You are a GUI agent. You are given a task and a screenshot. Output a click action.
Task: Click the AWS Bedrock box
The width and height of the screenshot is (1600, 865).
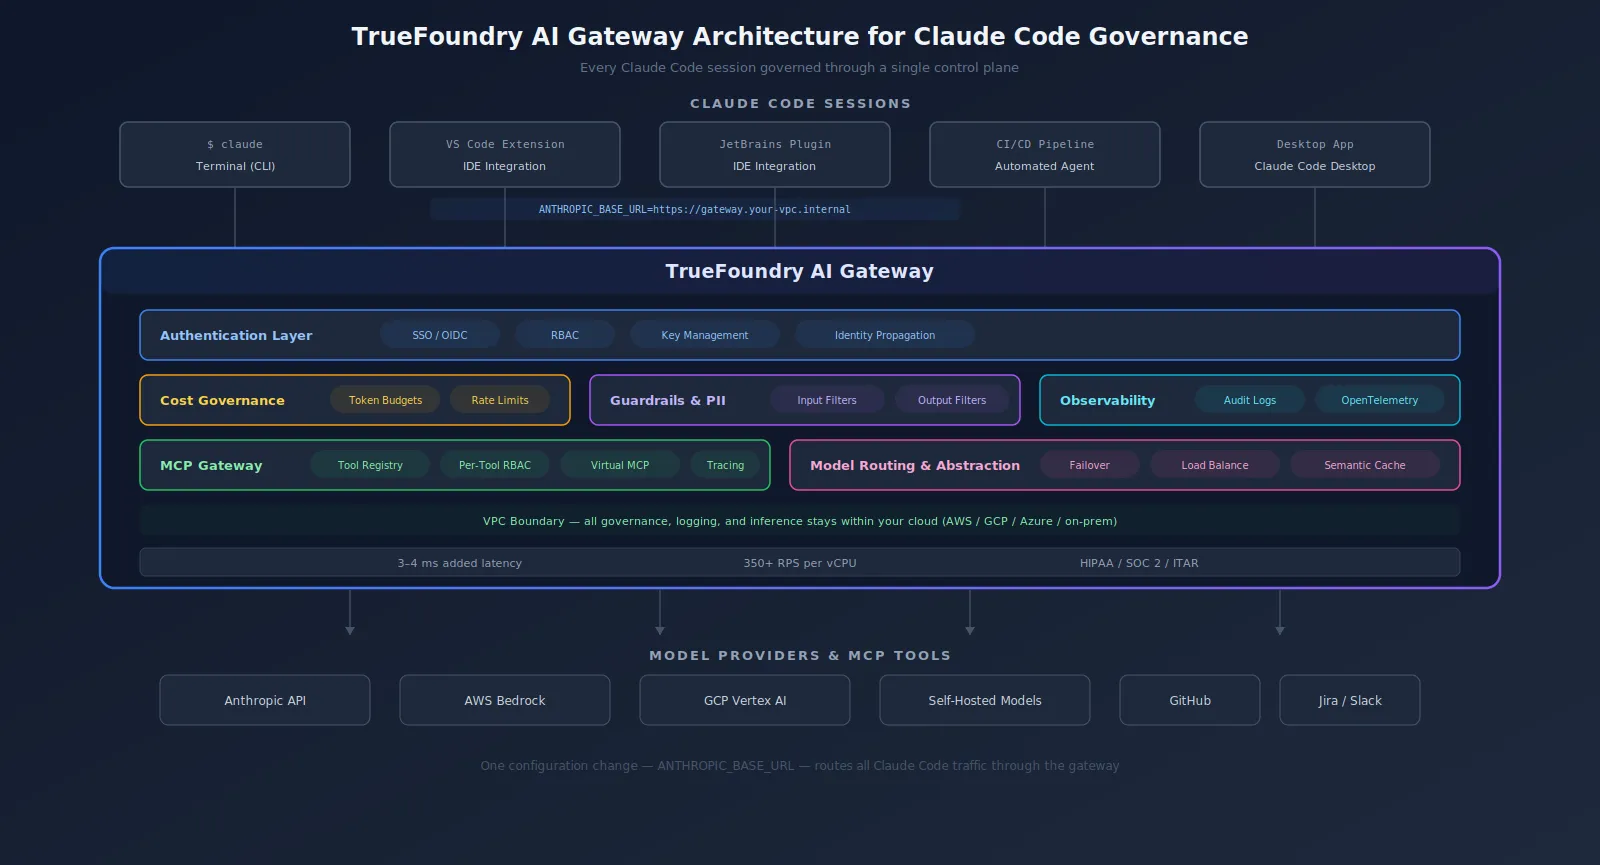505,700
